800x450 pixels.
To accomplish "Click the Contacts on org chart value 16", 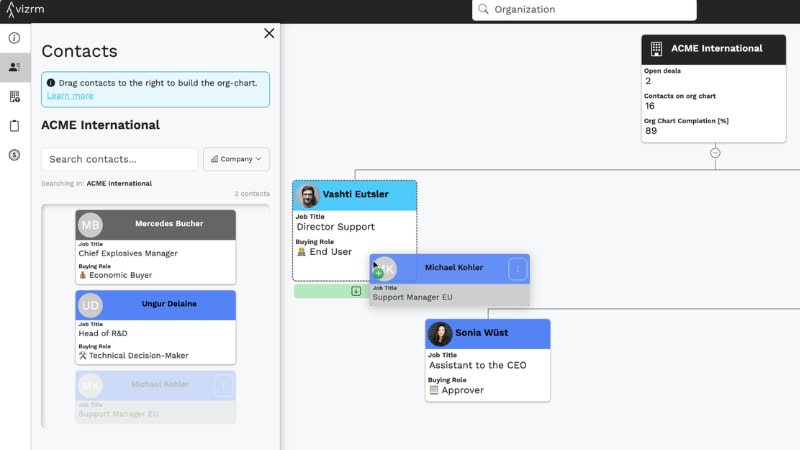I will coord(649,106).
